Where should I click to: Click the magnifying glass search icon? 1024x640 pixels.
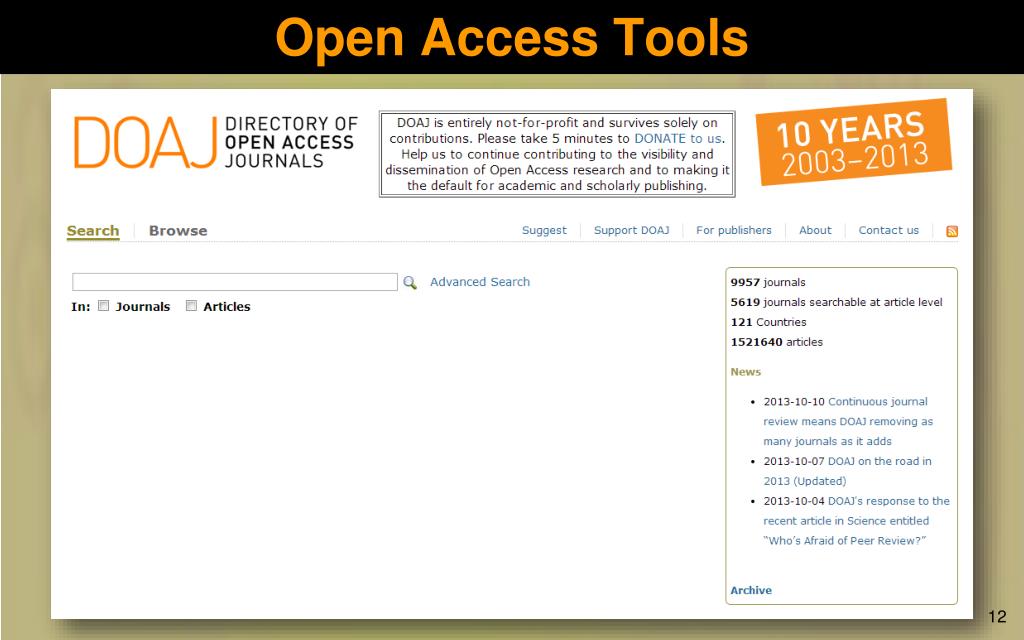coord(409,282)
